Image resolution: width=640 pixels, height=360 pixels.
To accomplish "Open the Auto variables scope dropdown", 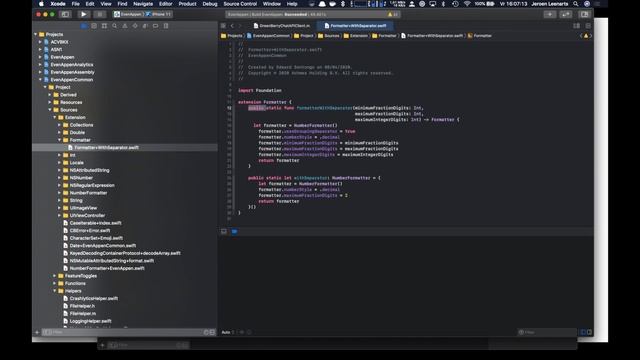I will tap(228, 332).
